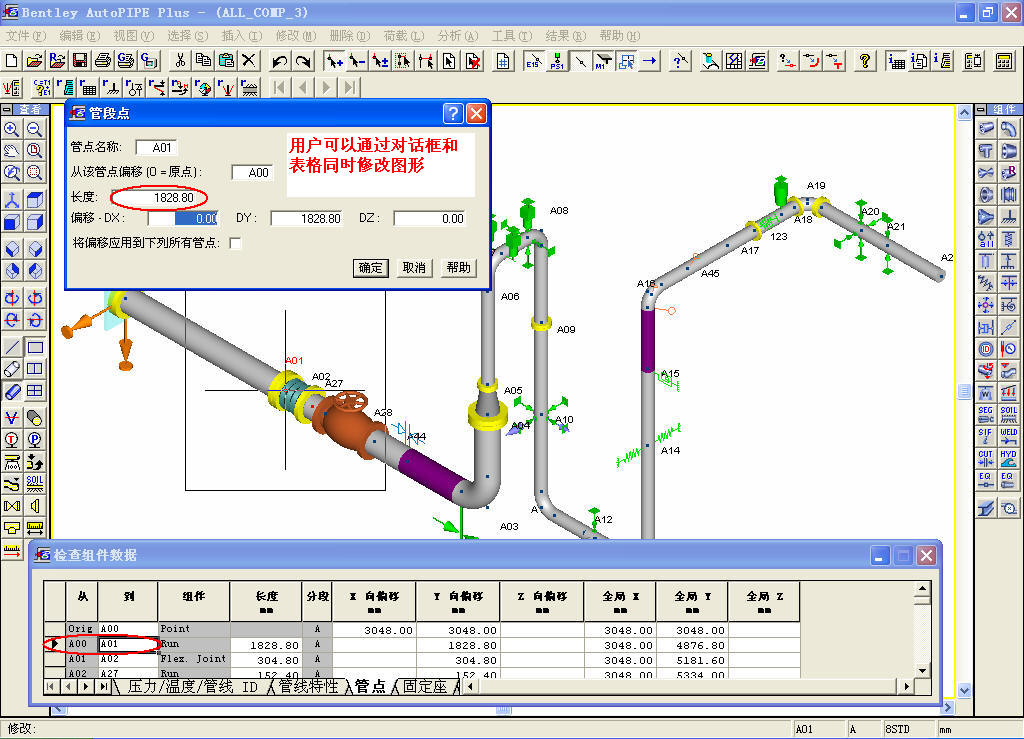1024x739 pixels.
Task: Click the Zoom Out magnifier icon
Action: [x=35, y=129]
